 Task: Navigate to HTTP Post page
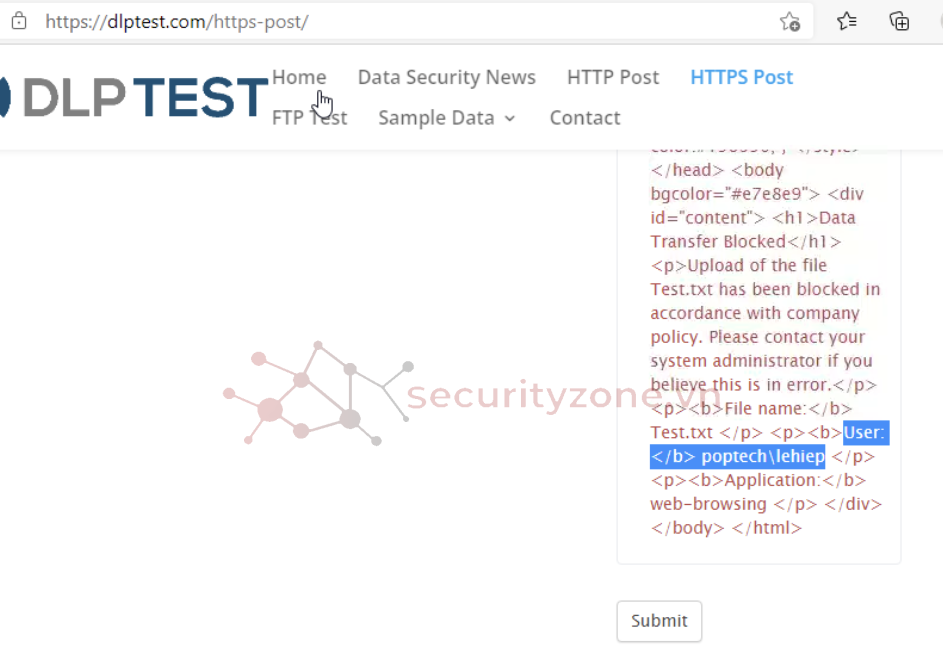tap(613, 77)
